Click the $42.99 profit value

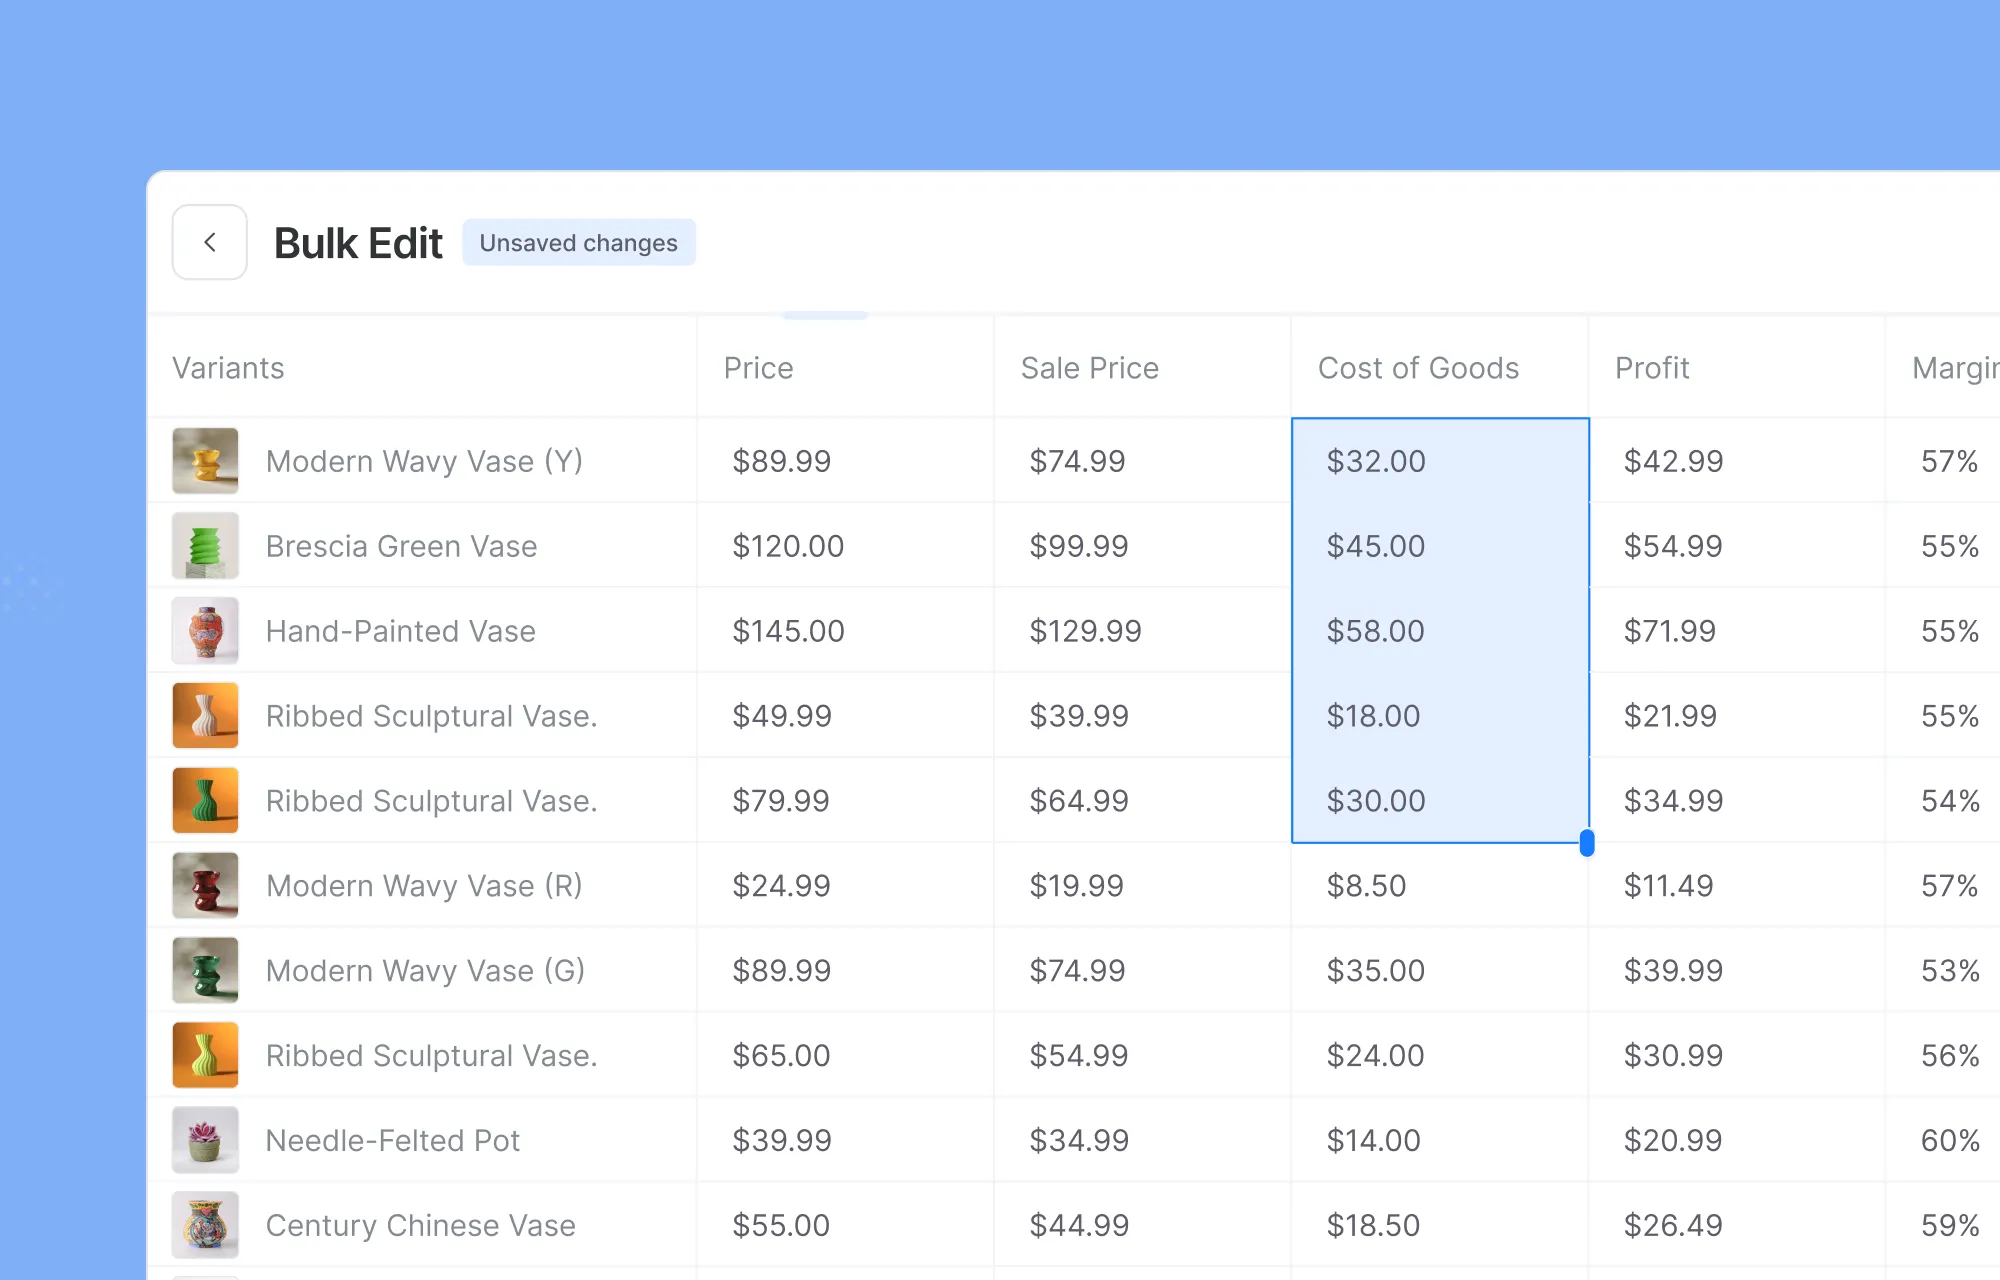click(1673, 461)
